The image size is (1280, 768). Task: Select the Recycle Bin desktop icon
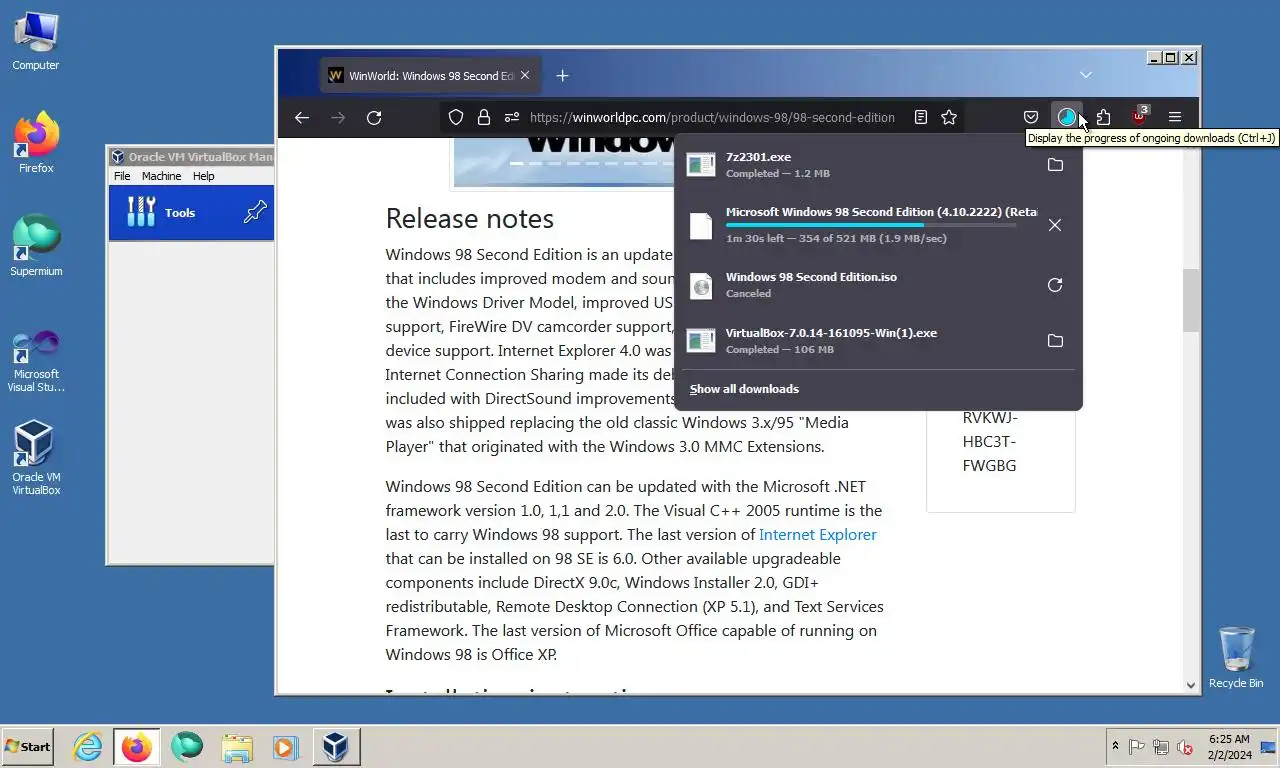tap(1236, 657)
